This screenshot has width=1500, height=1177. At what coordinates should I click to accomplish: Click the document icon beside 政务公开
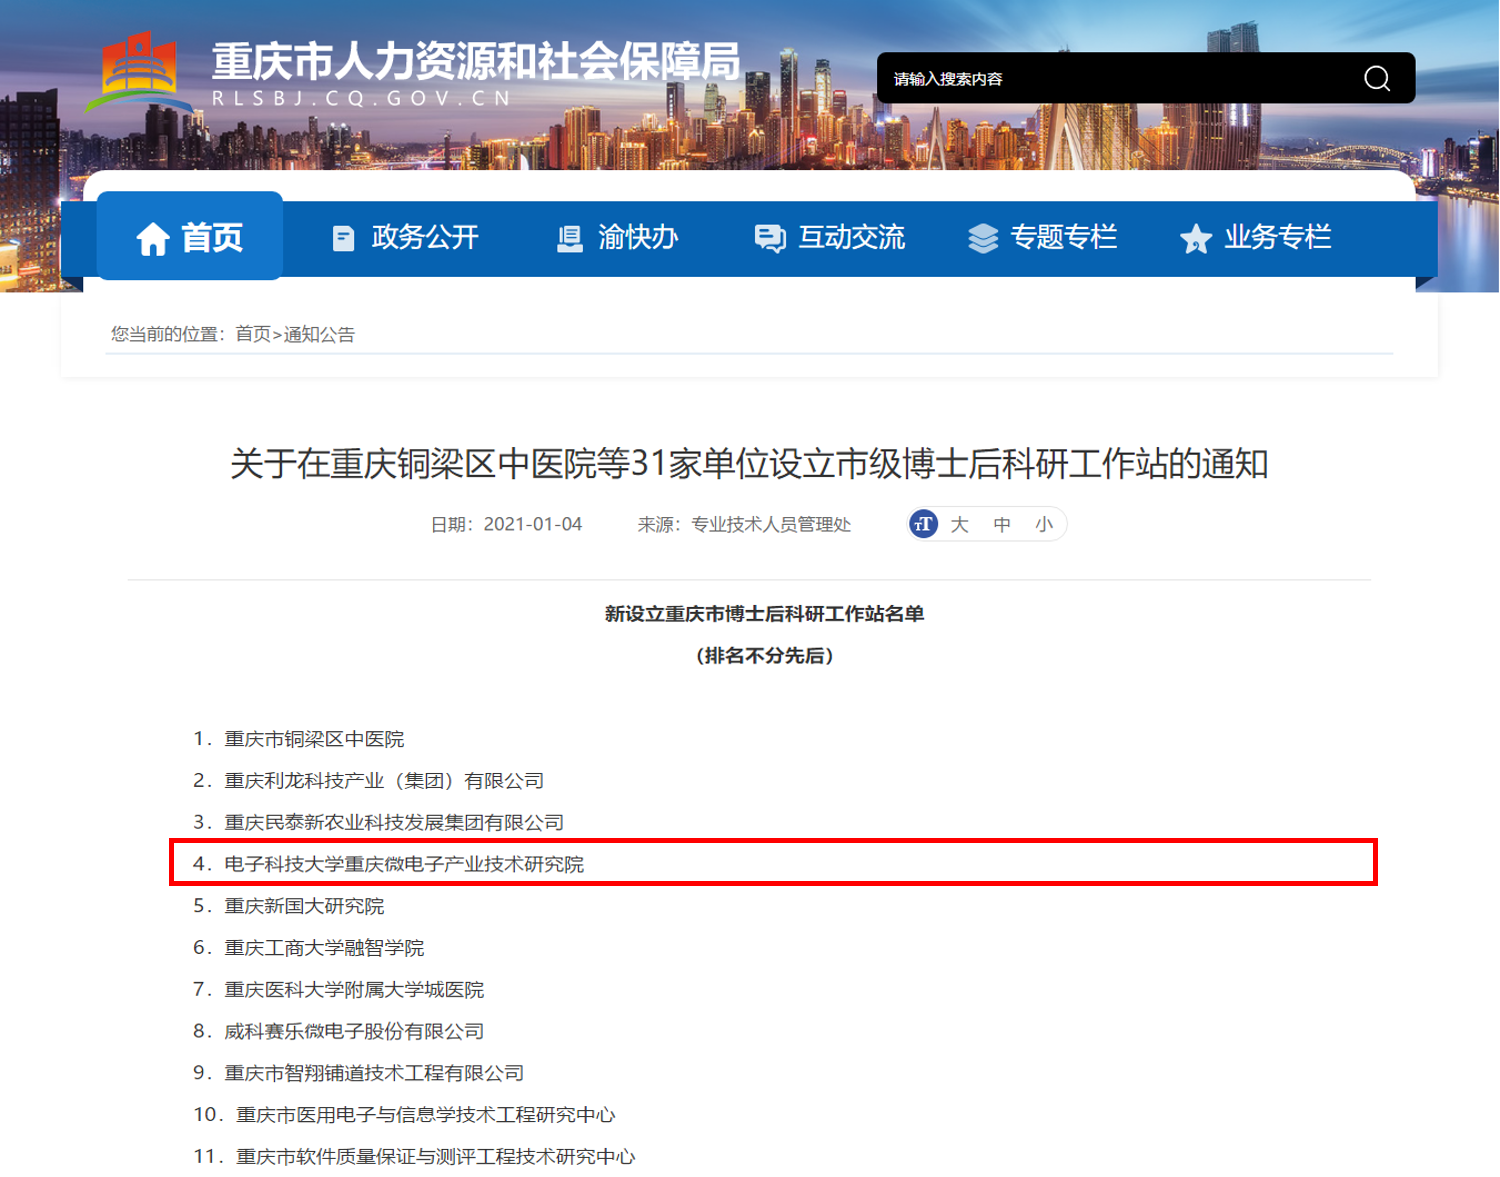click(x=343, y=238)
